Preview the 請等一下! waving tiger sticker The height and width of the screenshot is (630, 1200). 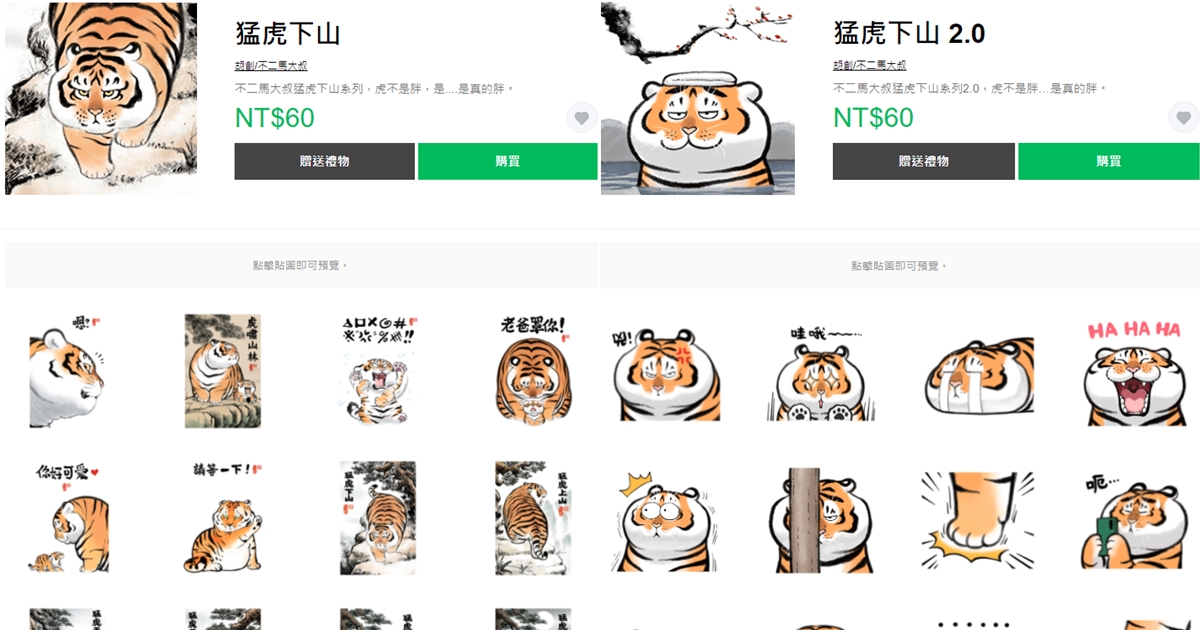tap(222, 516)
